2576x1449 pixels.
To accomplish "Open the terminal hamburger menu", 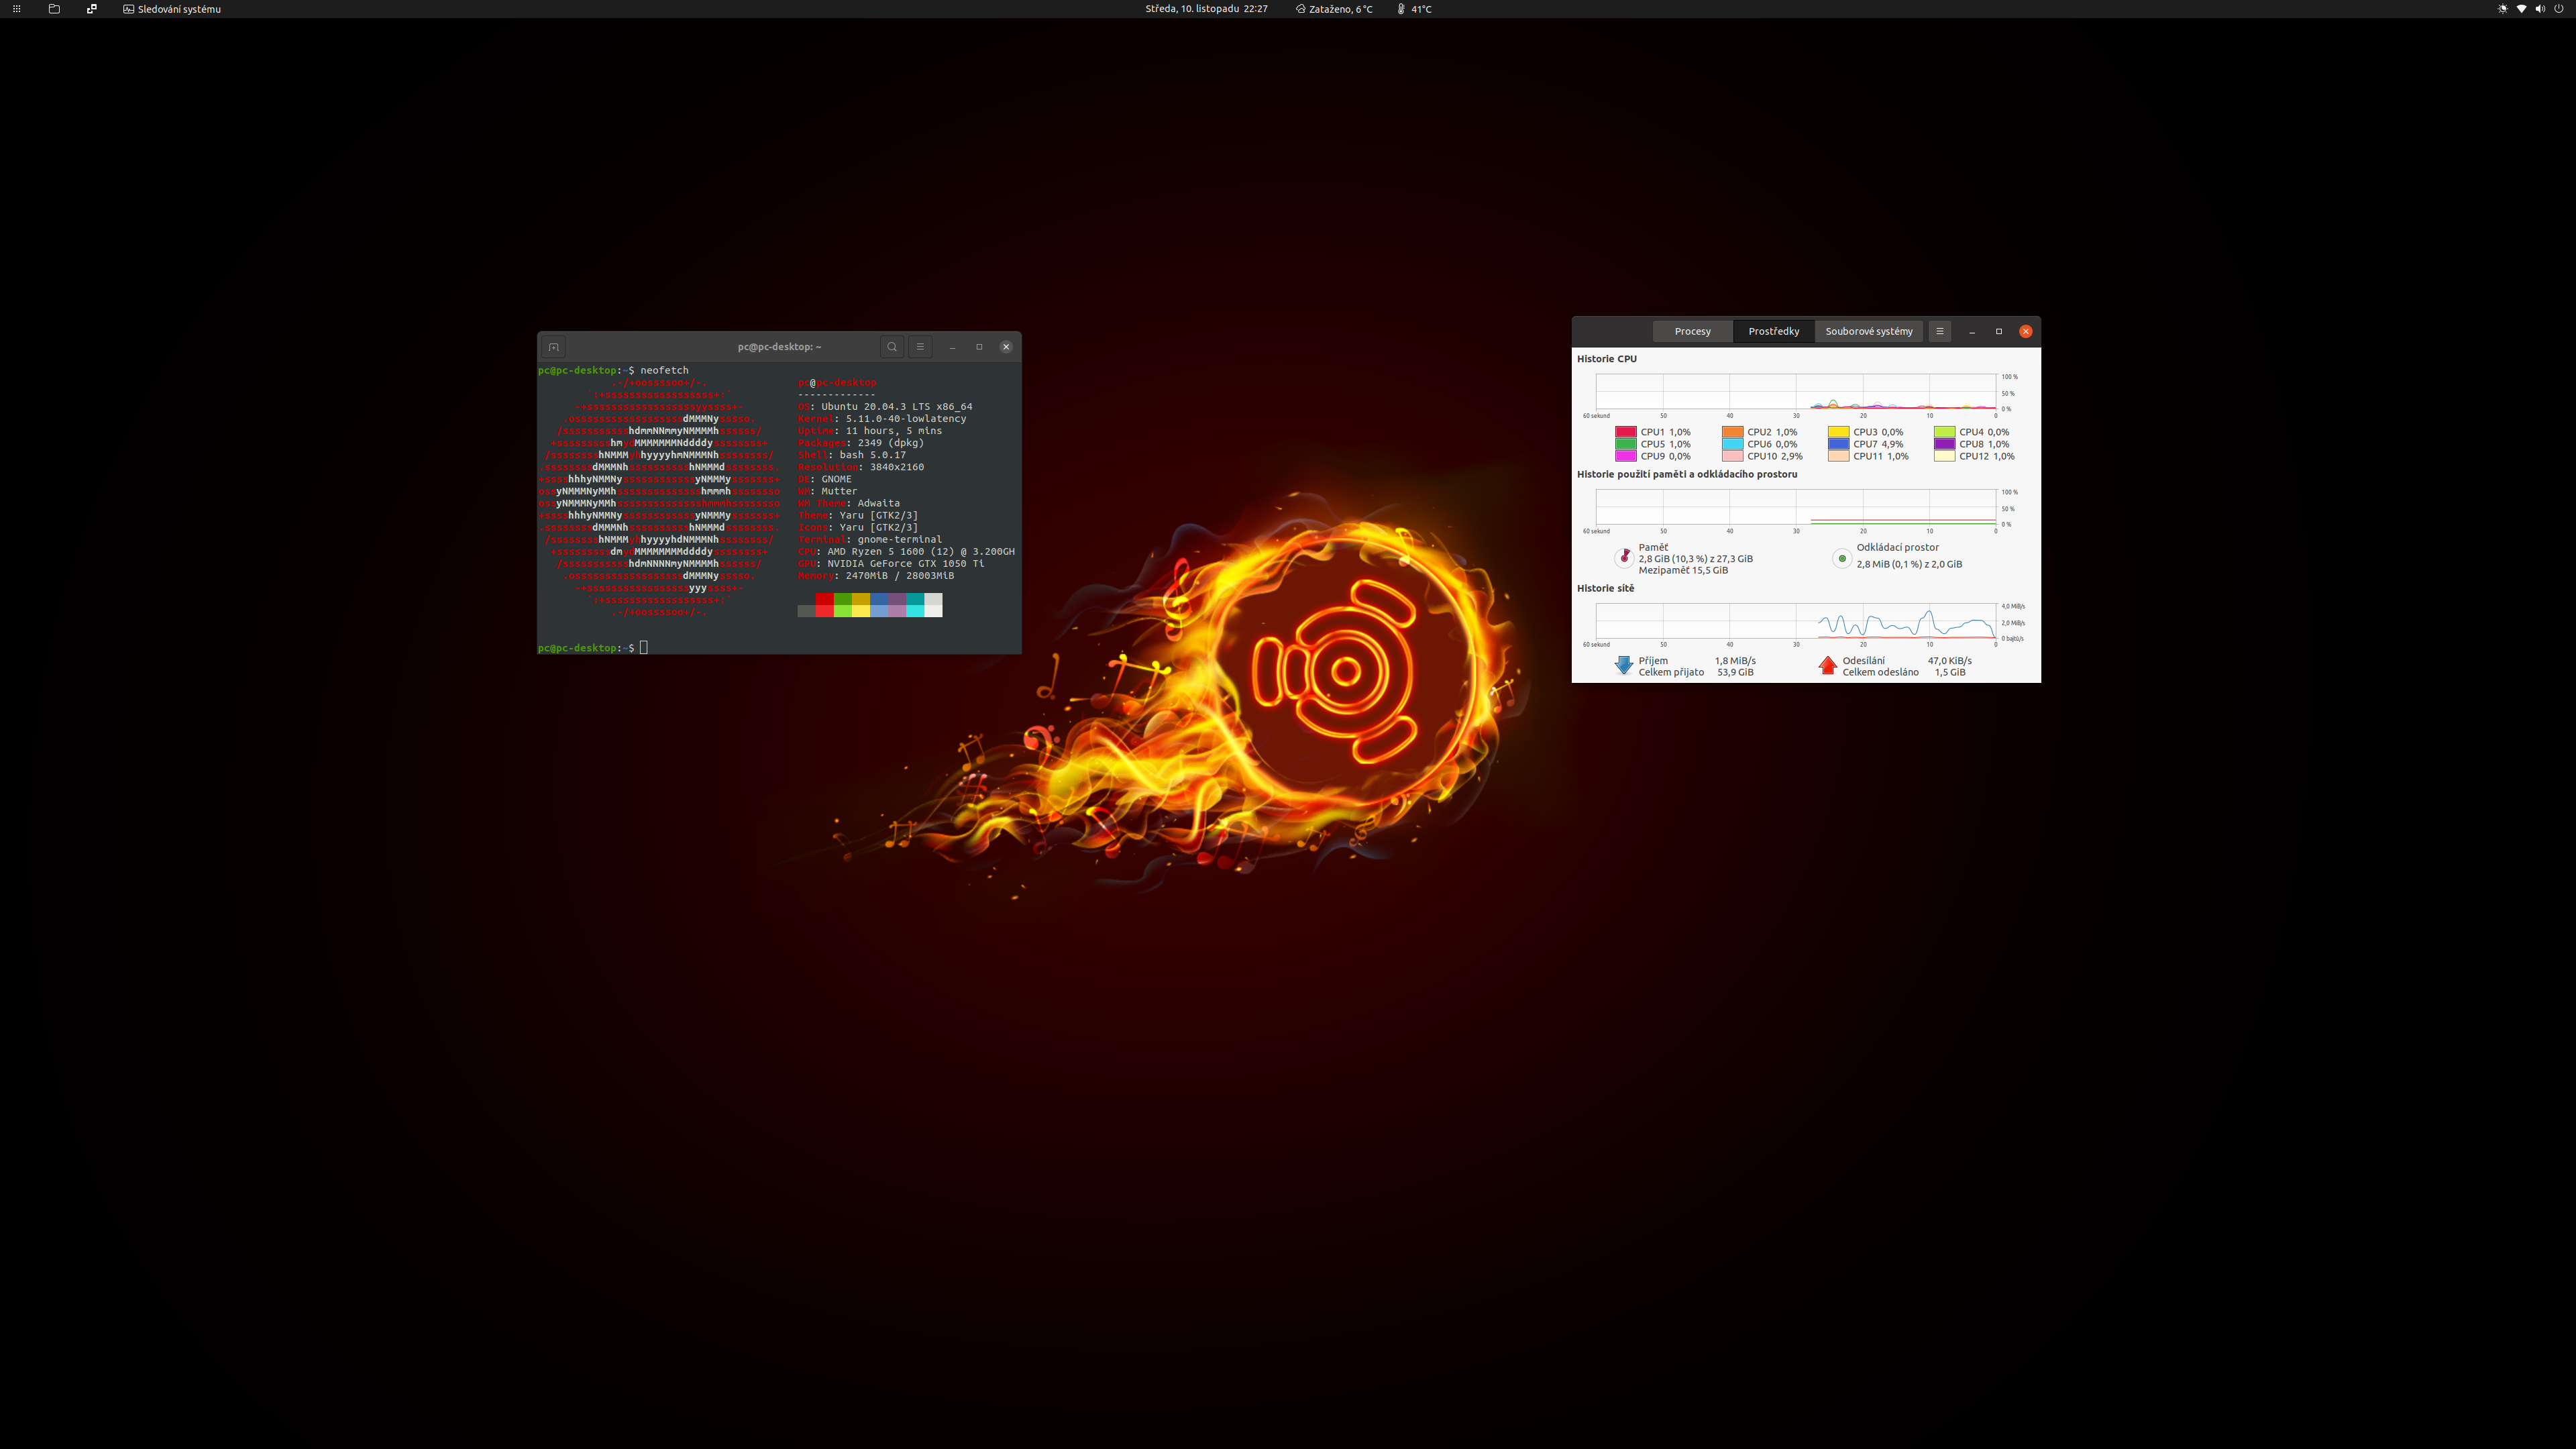I will coord(920,347).
